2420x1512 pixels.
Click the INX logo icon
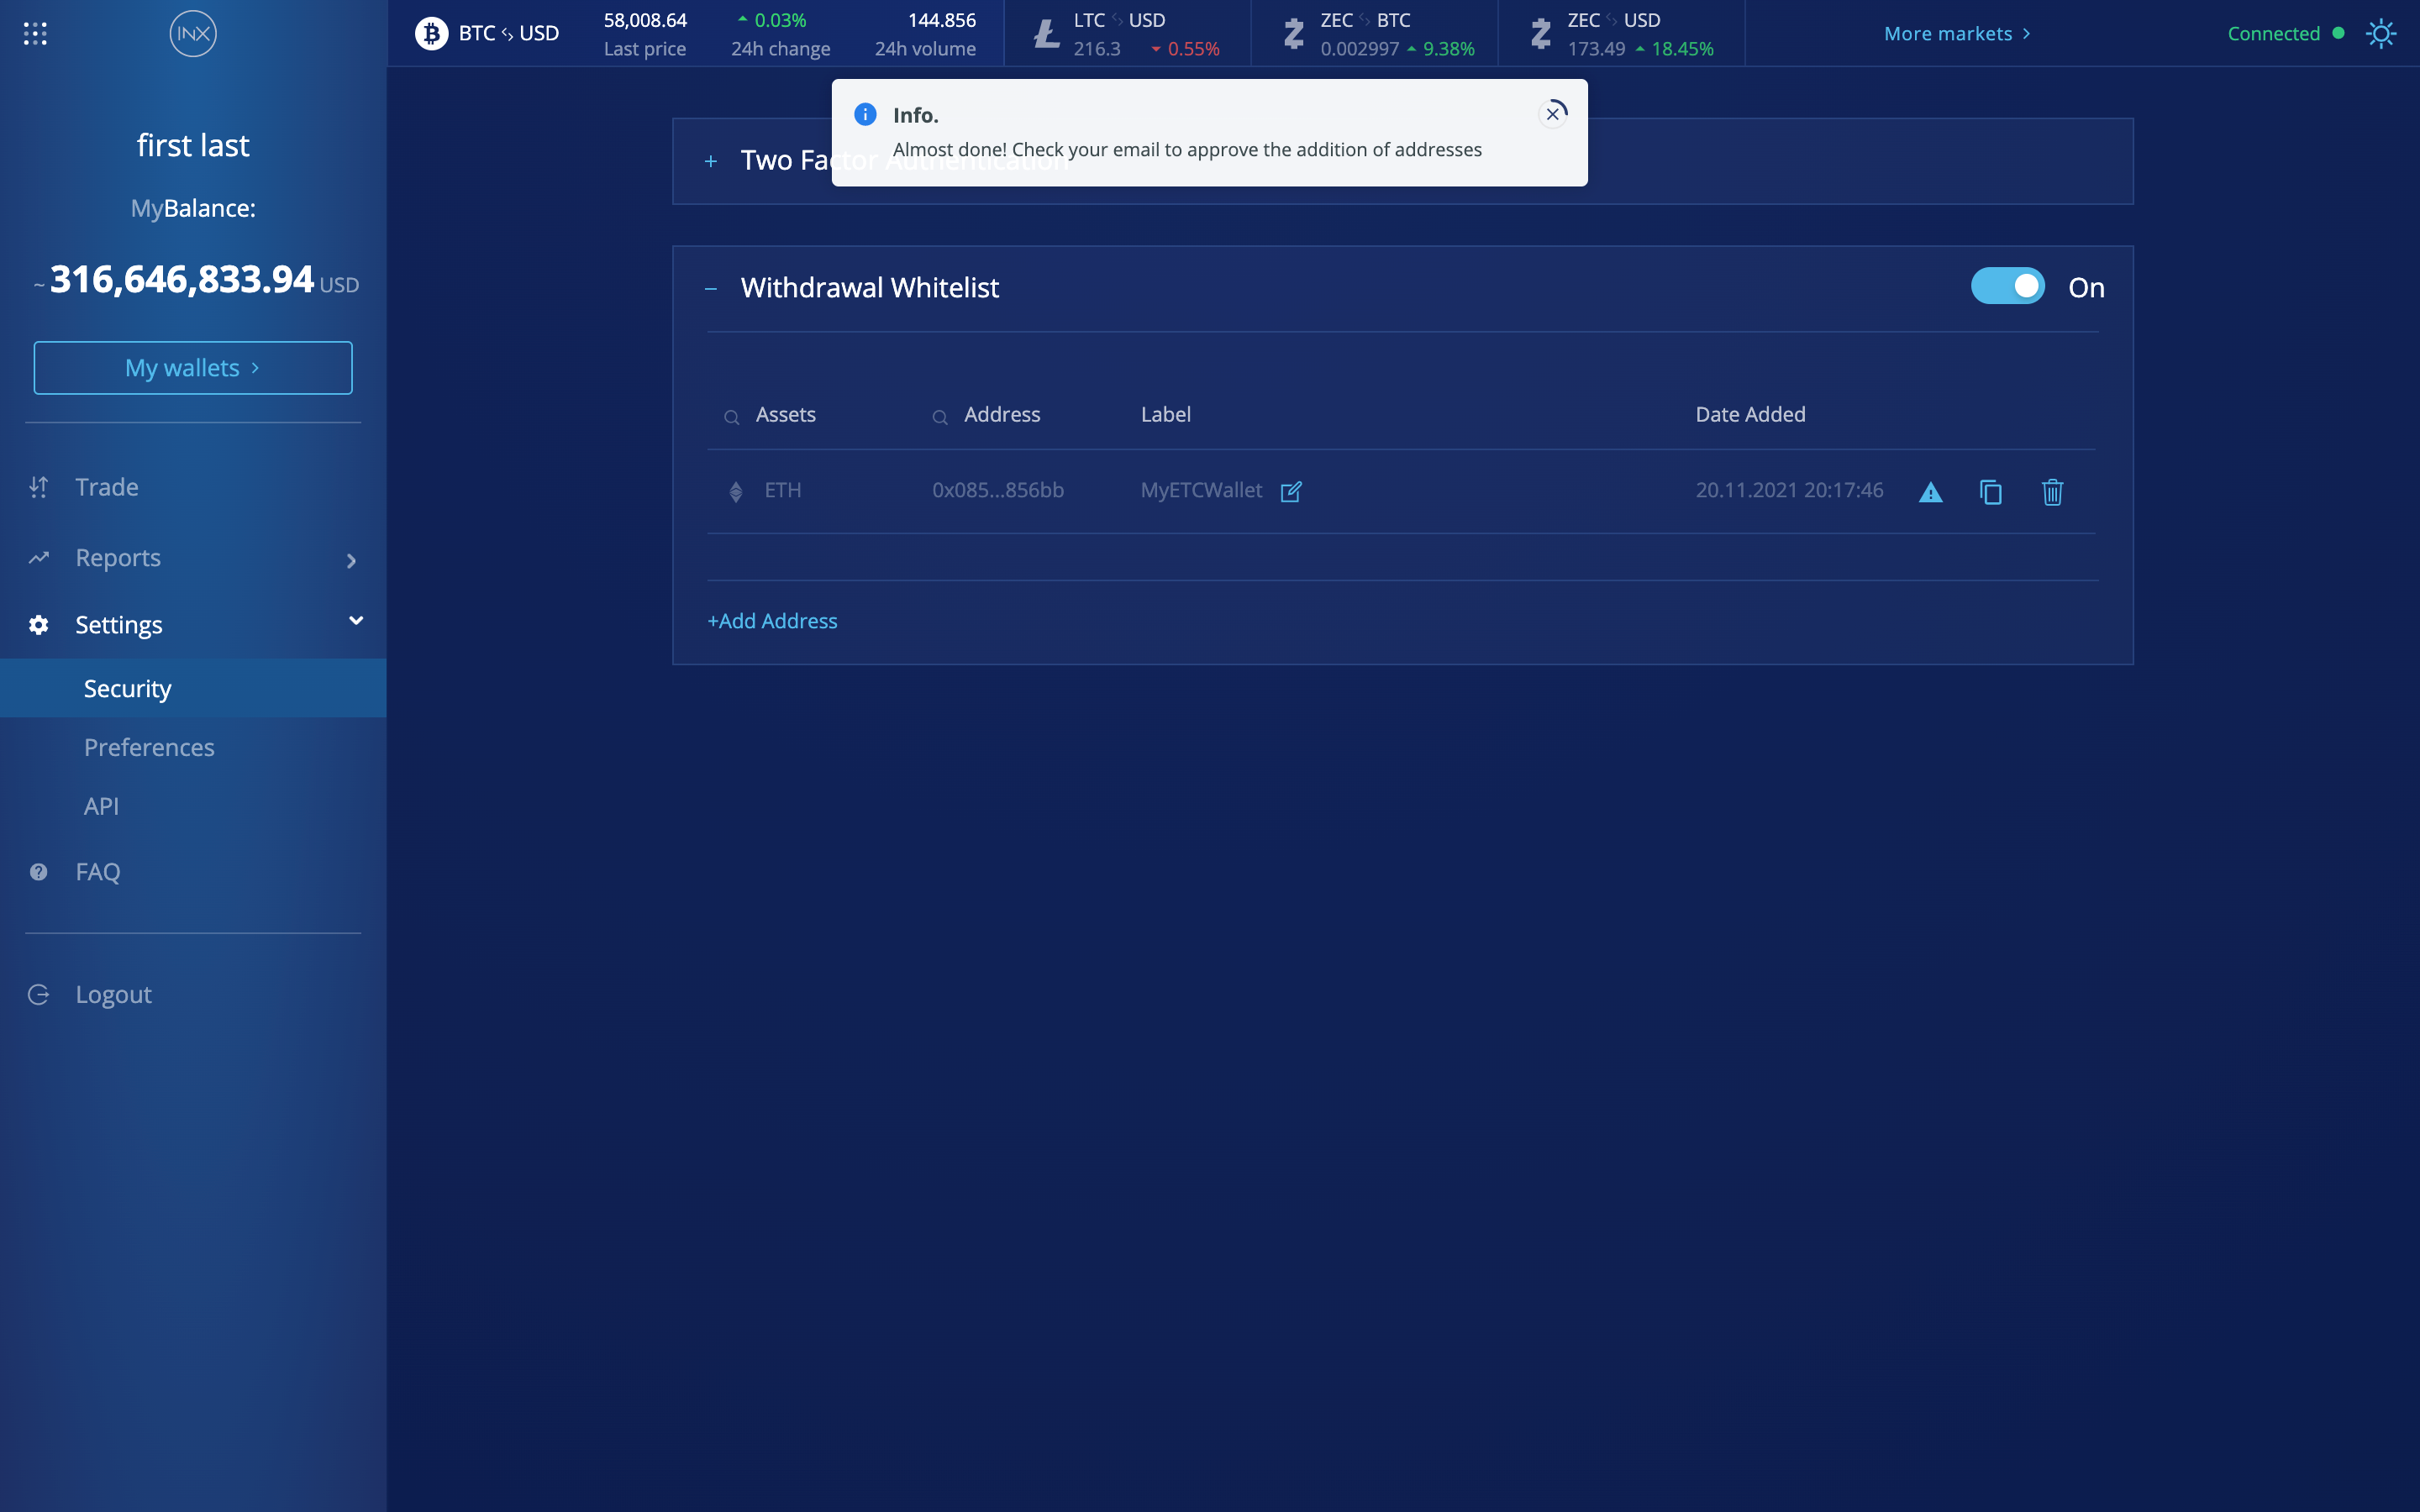coord(193,34)
